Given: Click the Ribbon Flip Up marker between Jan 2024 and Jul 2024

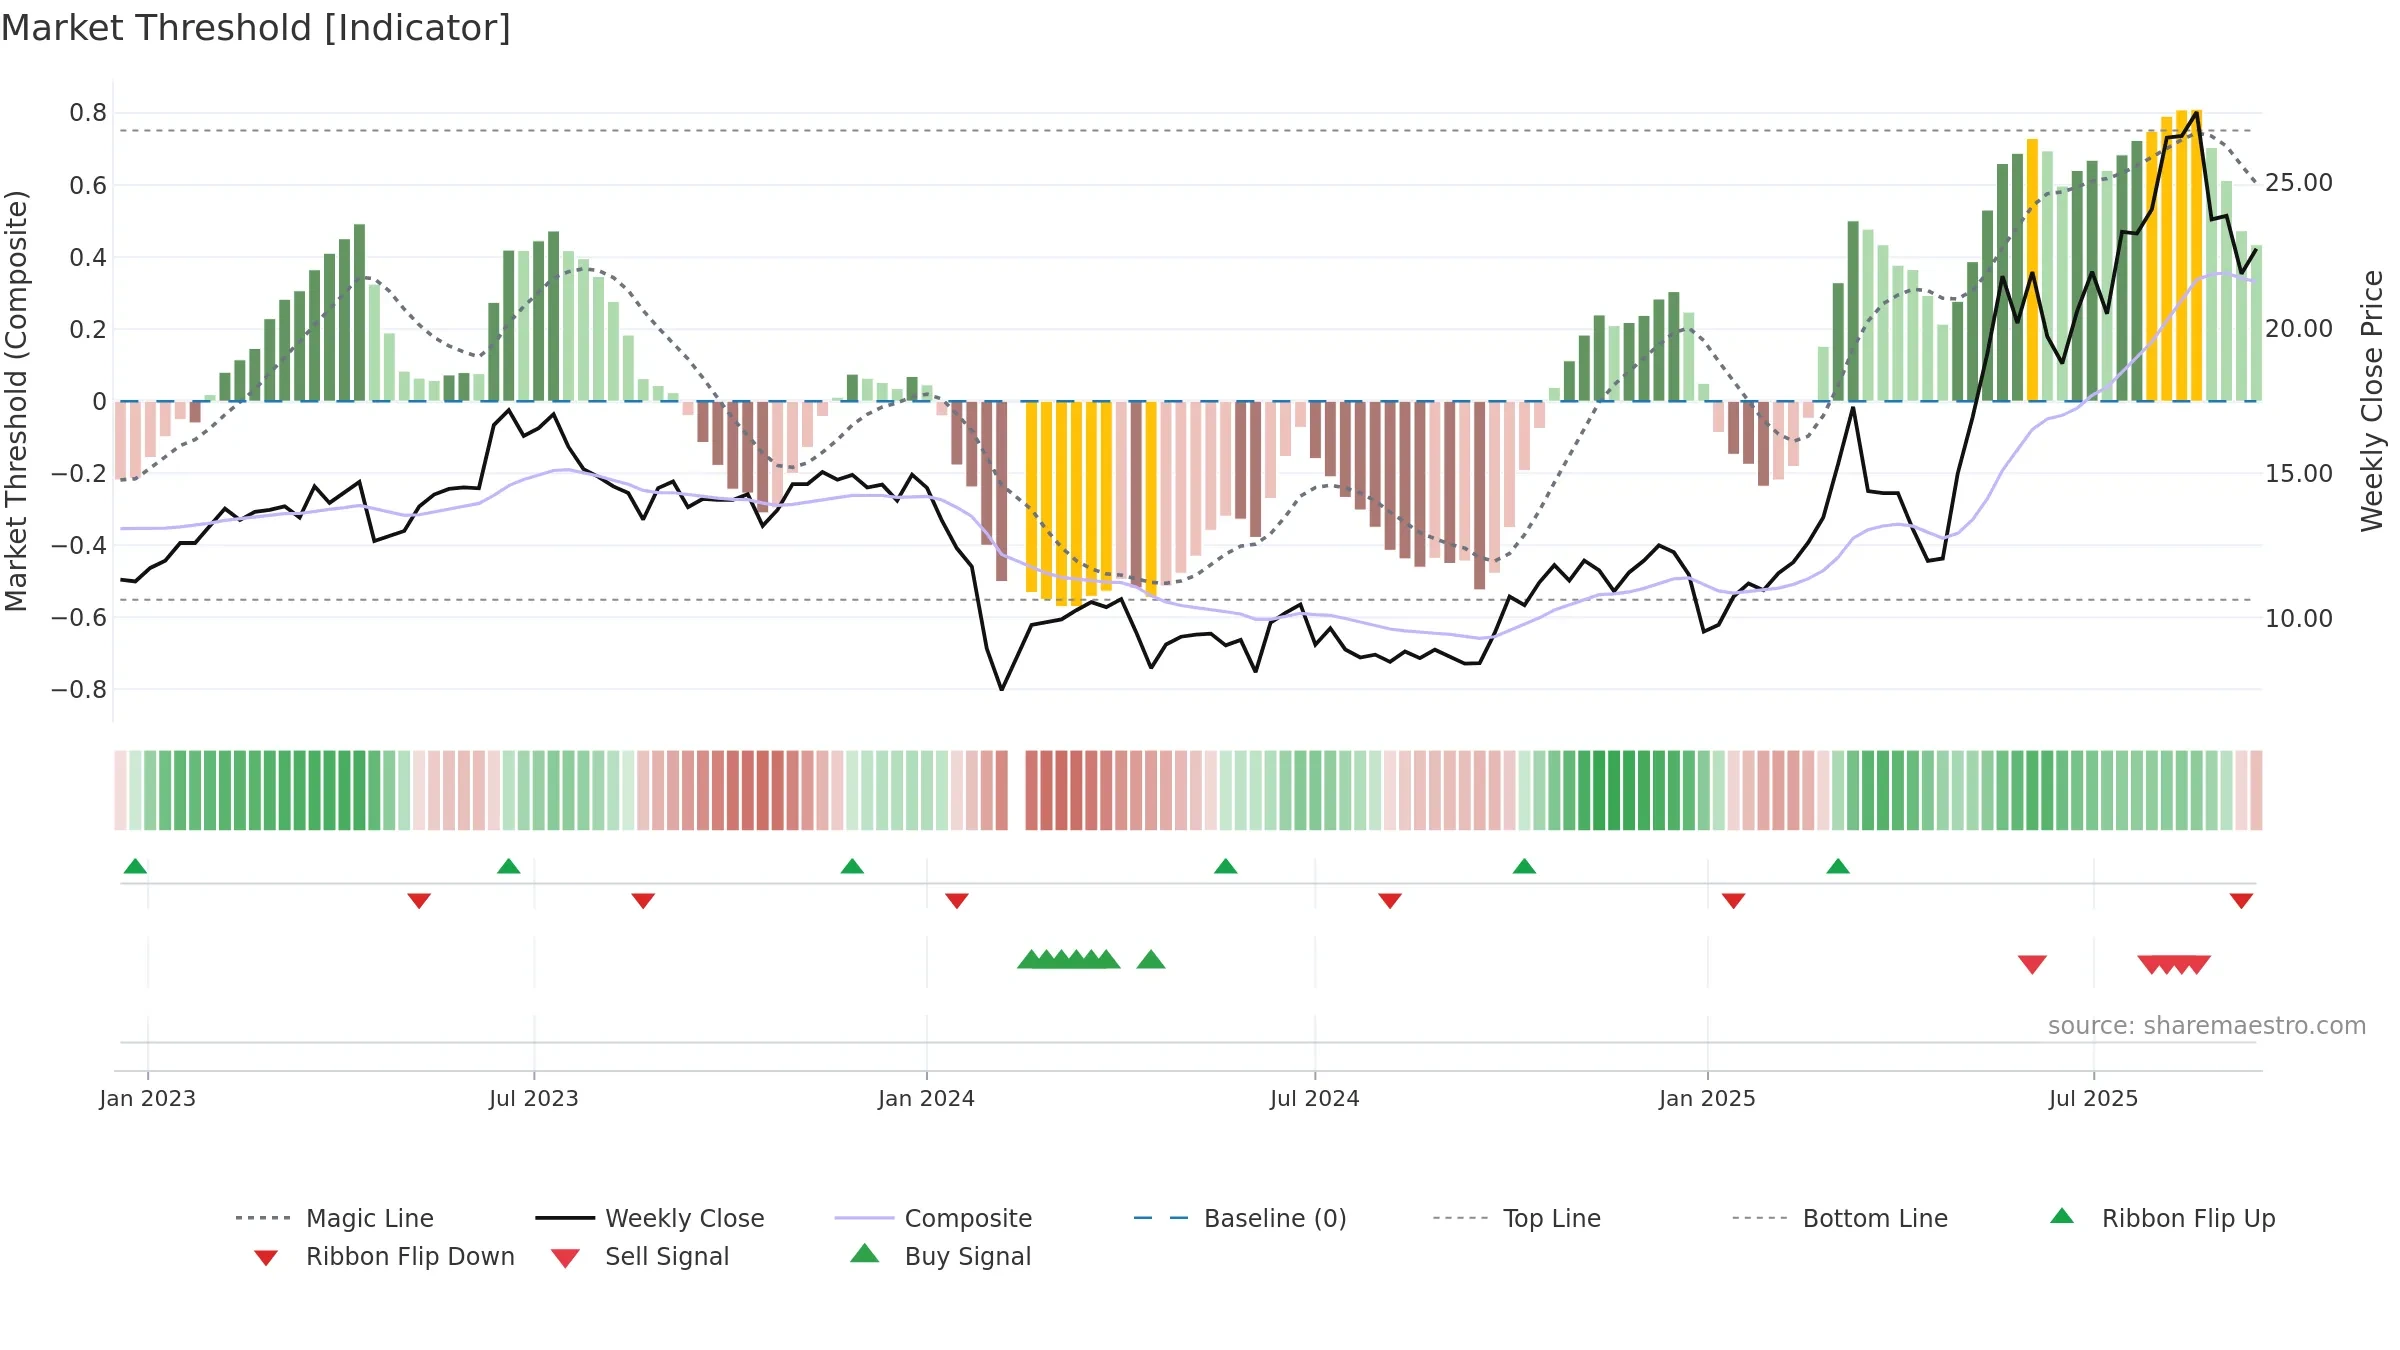Looking at the screenshot, I should coord(1225,866).
